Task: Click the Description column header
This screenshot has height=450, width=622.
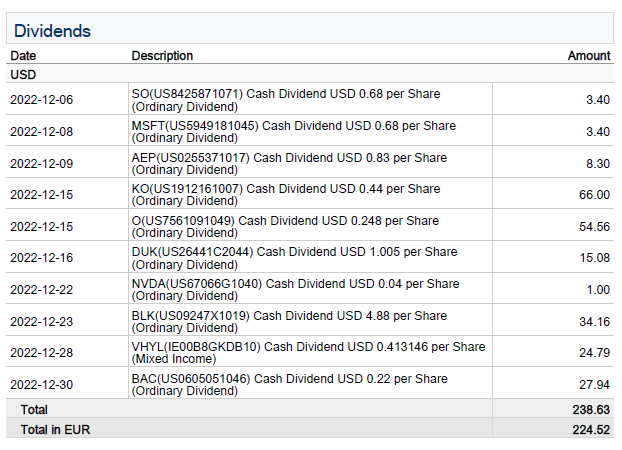Action: (x=162, y=56)
